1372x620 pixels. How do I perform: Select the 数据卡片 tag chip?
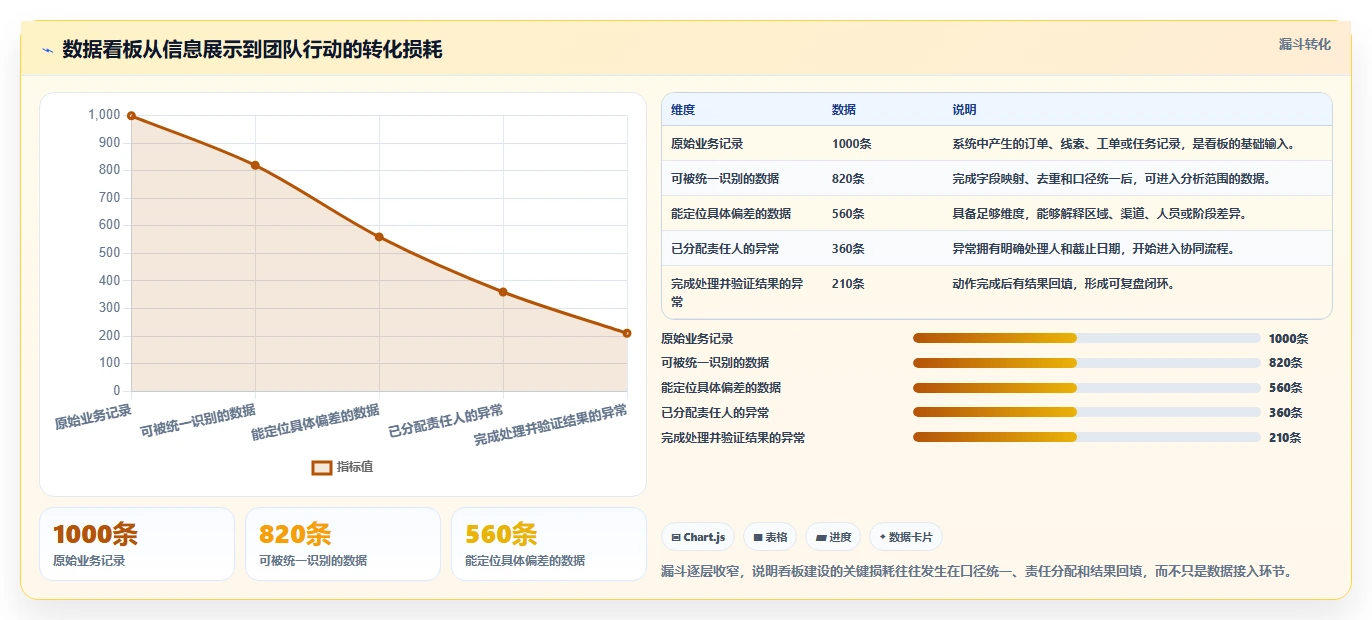905,537
